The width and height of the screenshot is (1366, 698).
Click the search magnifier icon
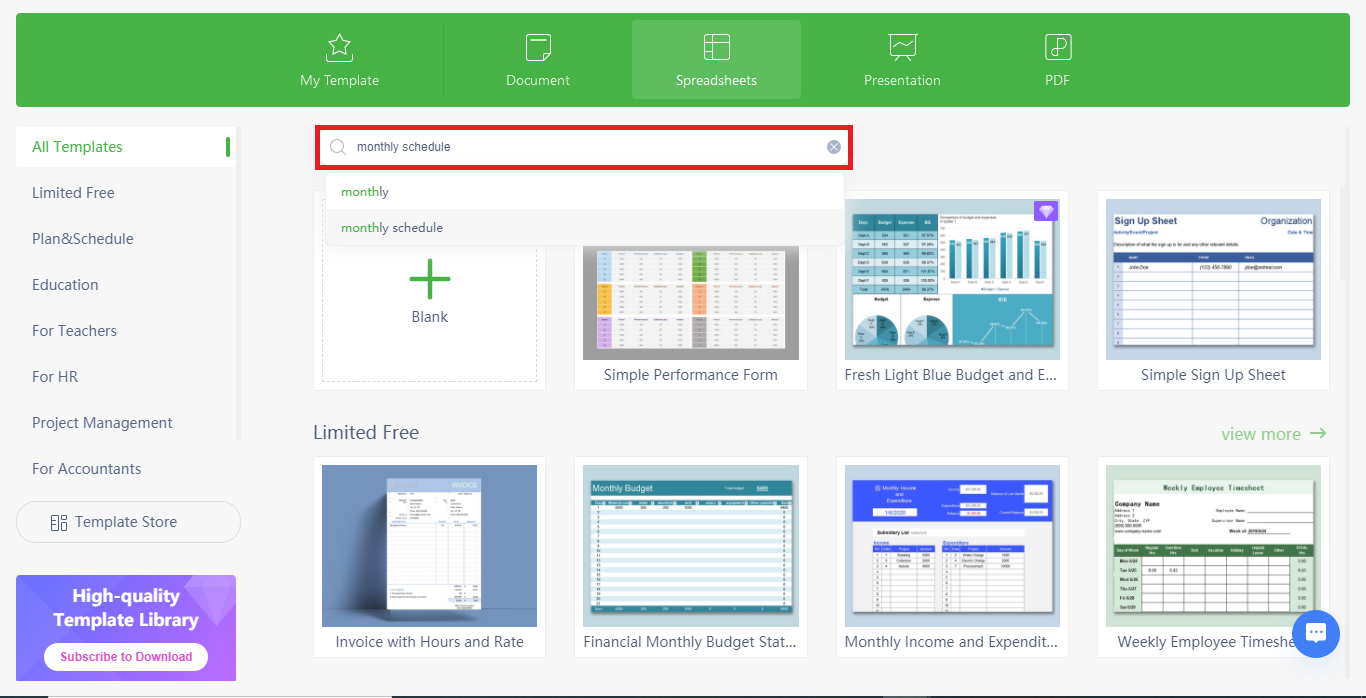[338, 147]
